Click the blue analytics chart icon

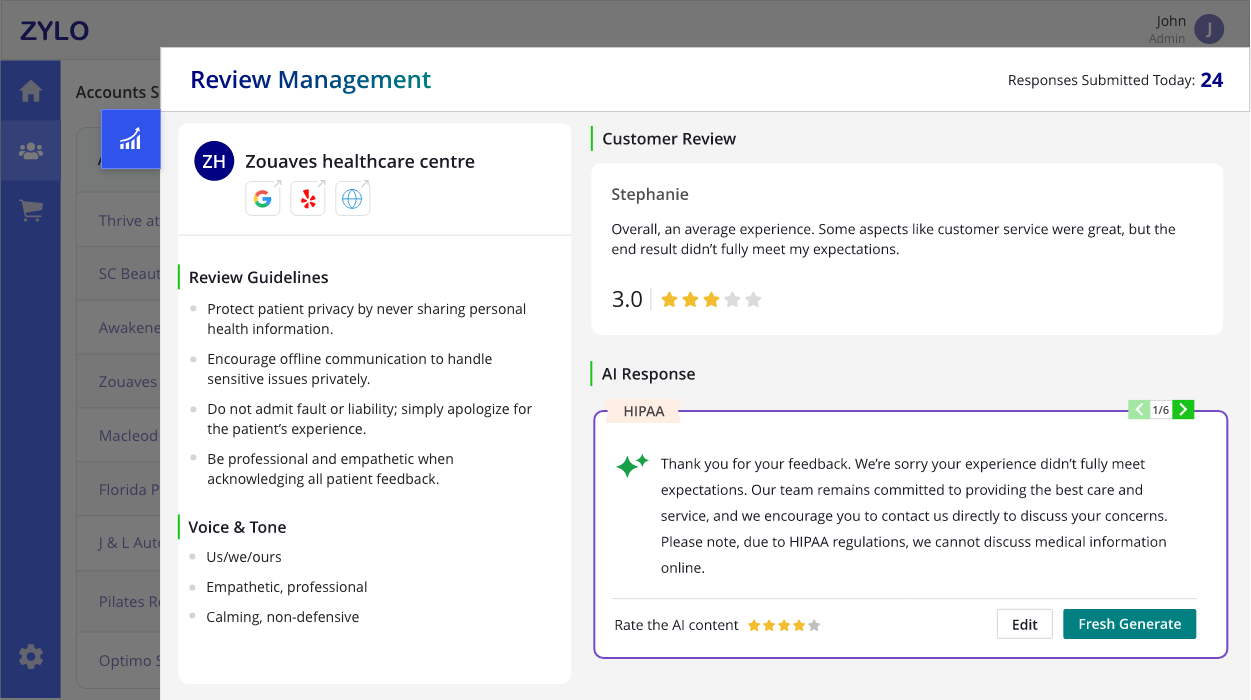131,139
